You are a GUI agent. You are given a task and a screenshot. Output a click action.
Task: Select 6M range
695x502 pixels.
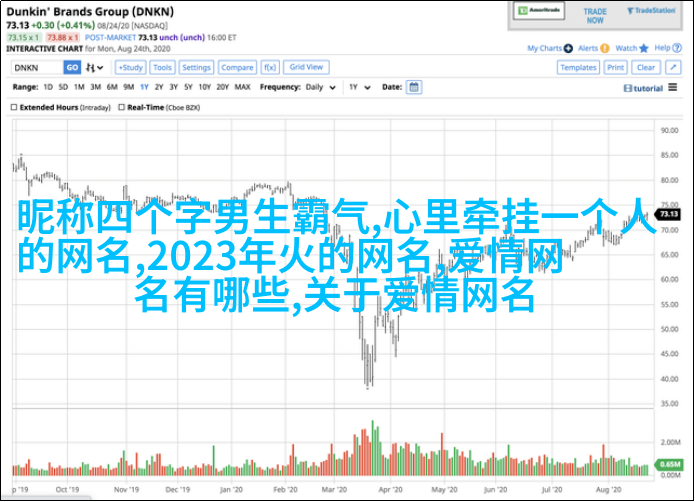[112, 87]
